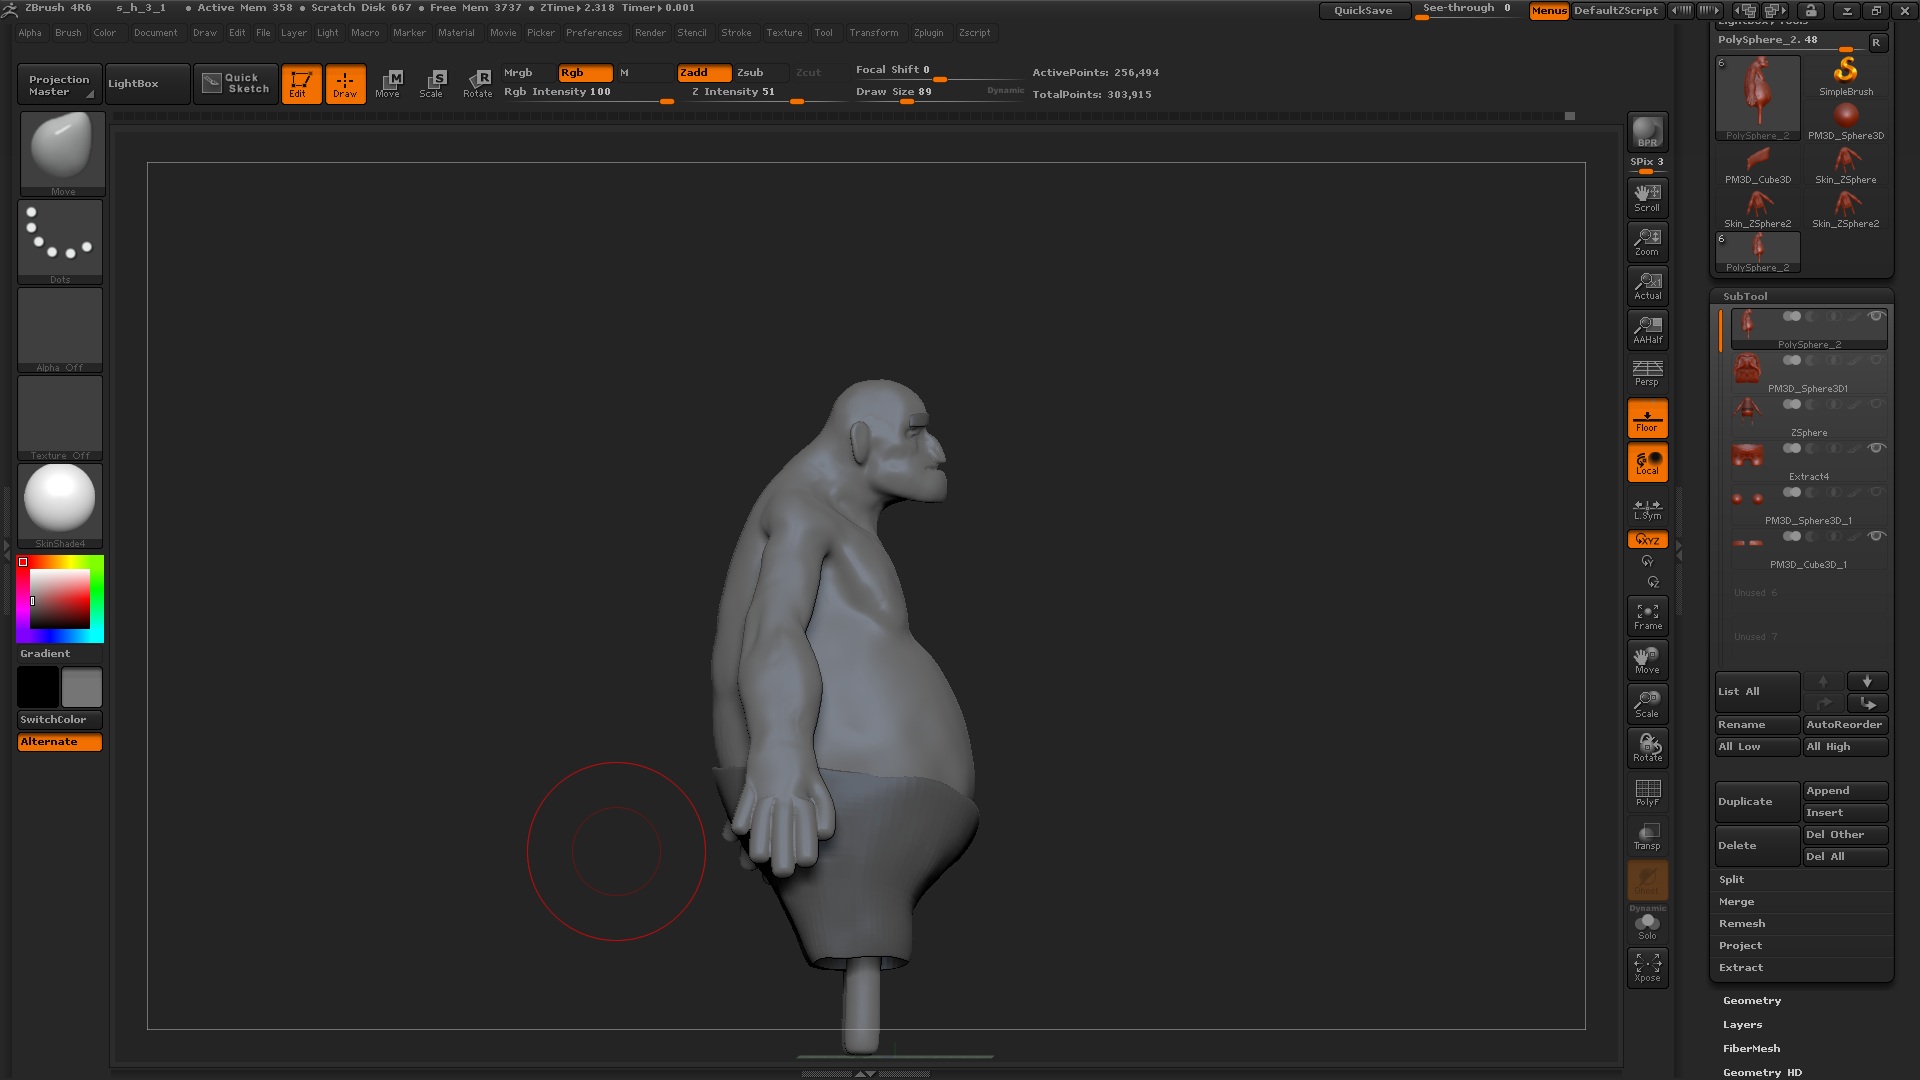Open the Zplugin menu
The height and width of the screenshot is (1080, 1920).
(x=928, y=33)
